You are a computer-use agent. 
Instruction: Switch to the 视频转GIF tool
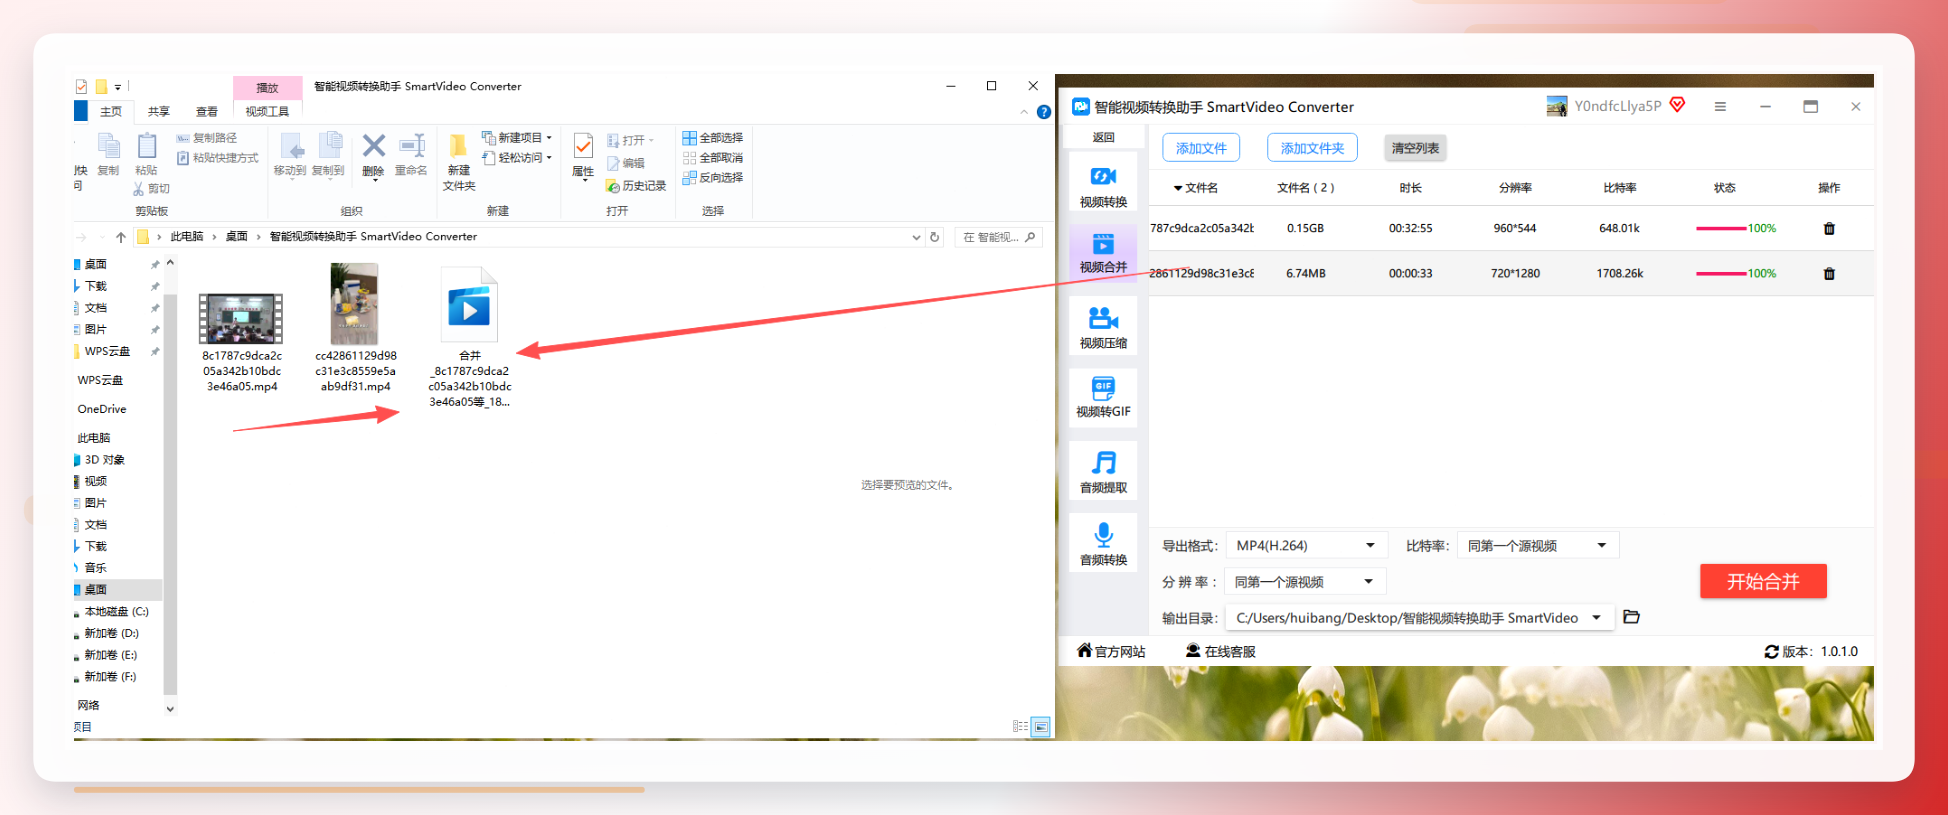click(x=1103, y=397)
